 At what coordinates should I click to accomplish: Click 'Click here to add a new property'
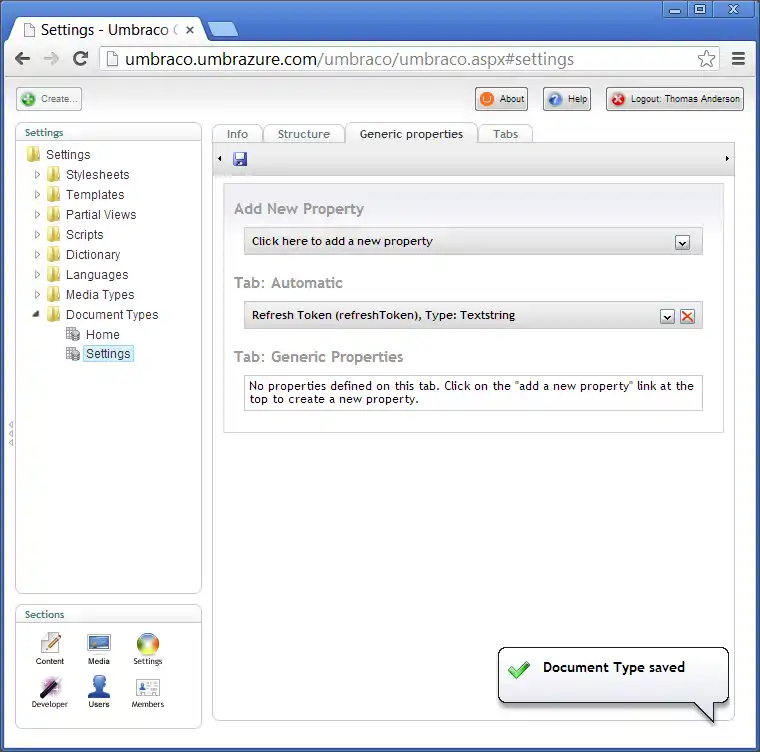pos(342,241)
